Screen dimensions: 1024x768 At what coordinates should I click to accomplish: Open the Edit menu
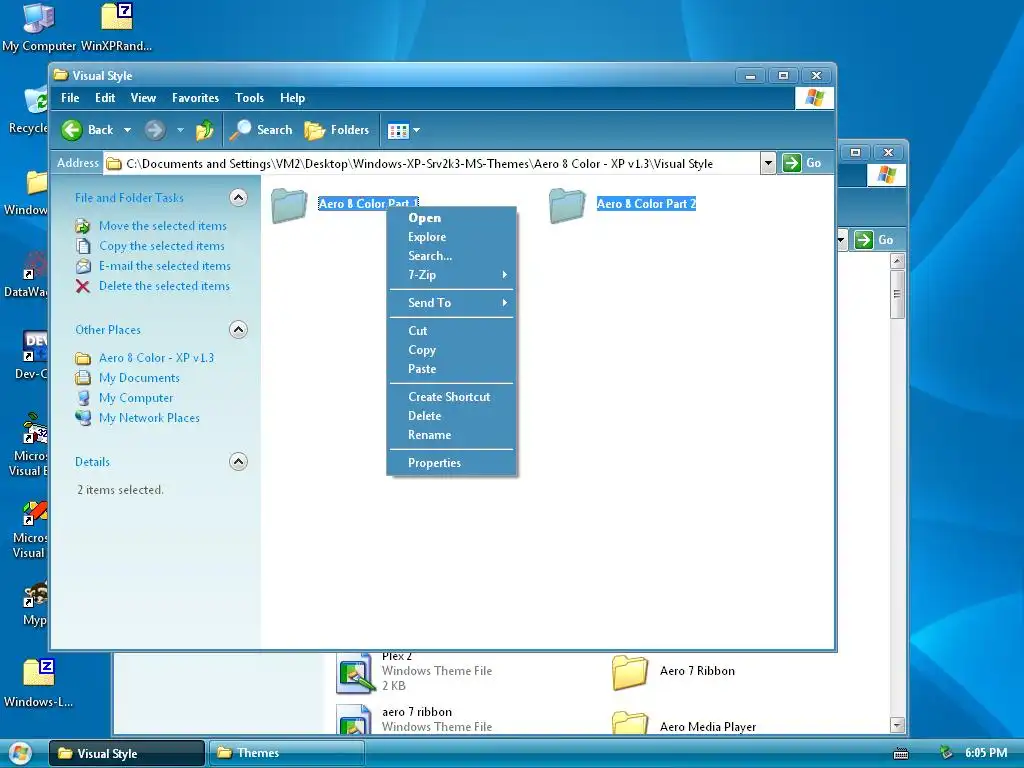pyautogui.click(x=104, y=98)
